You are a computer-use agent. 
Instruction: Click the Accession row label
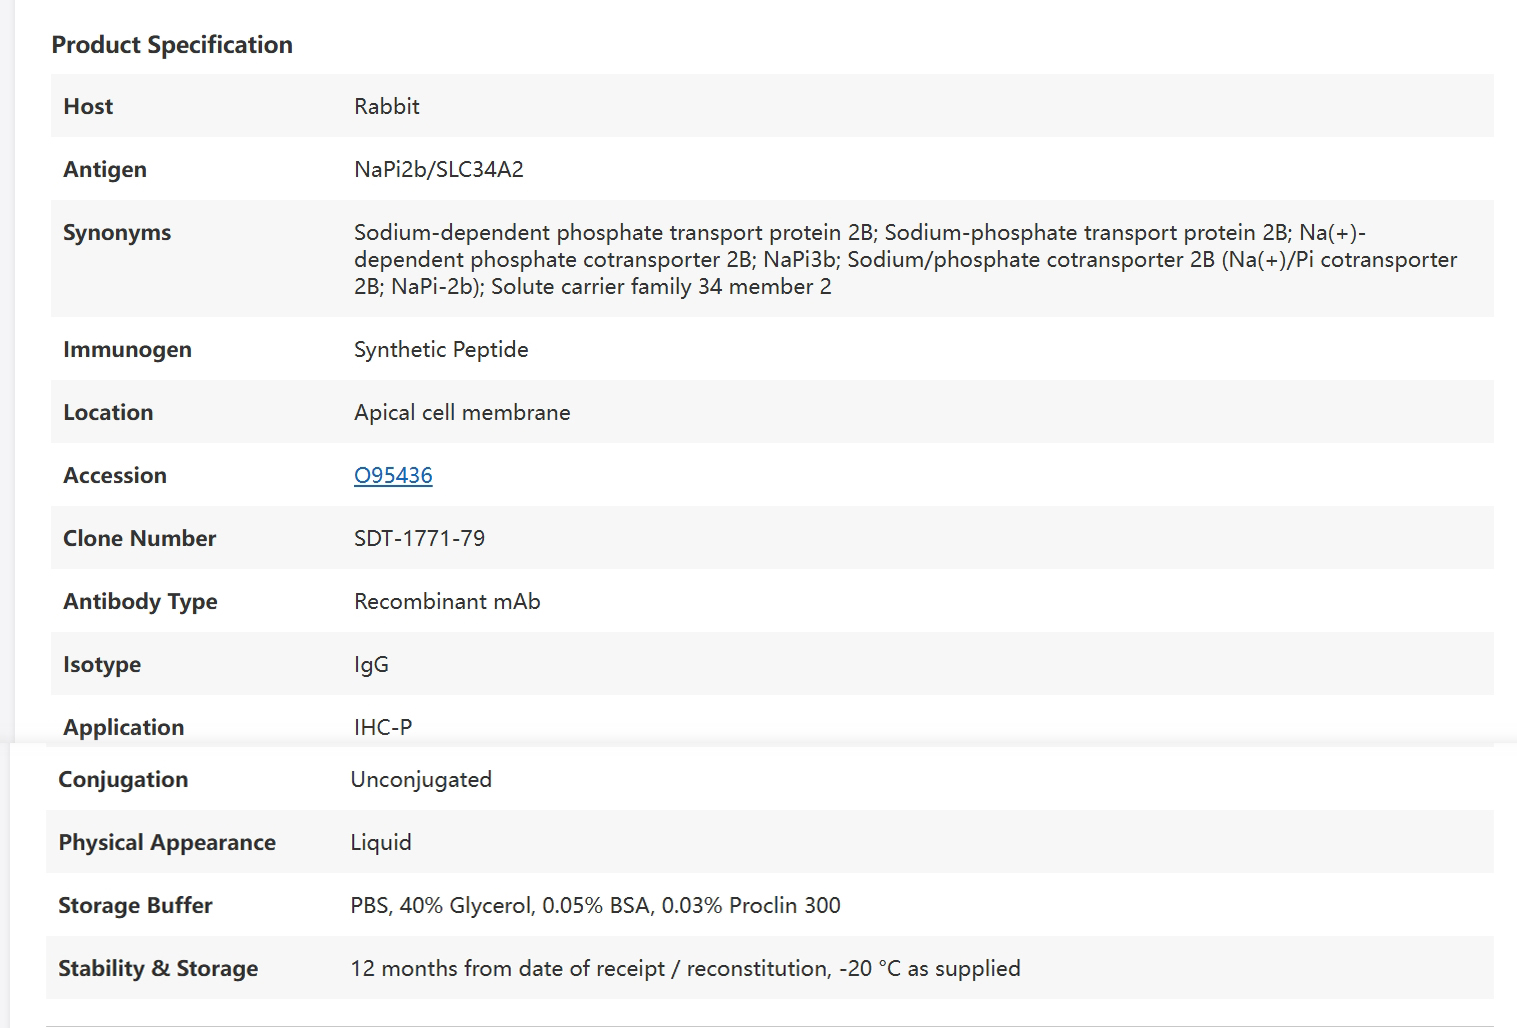(115, 476)
